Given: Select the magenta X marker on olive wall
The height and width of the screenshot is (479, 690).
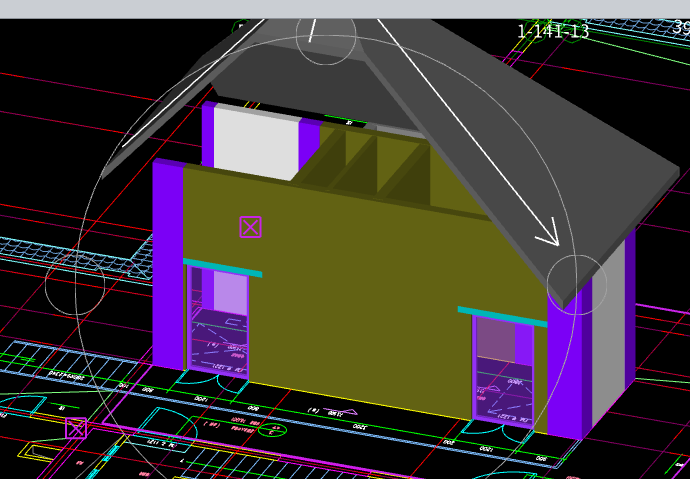Looking at the screenshot, I should [x=250, y=227].
